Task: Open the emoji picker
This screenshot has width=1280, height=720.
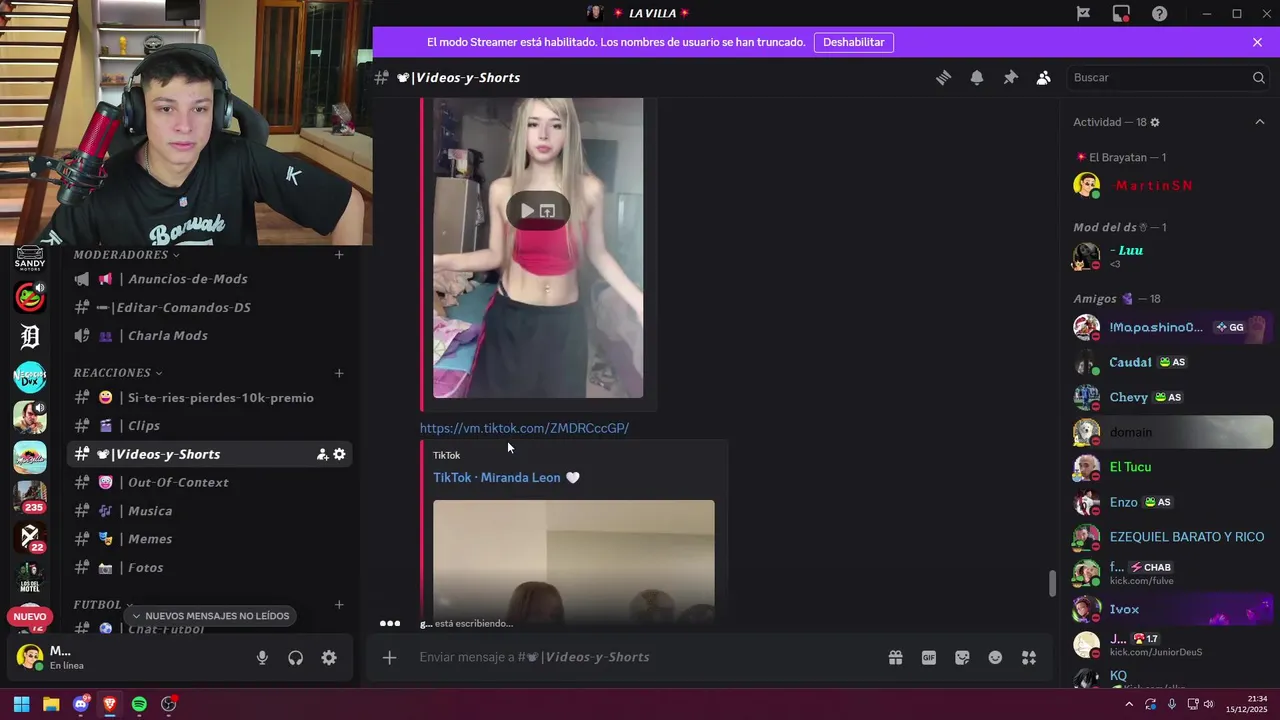Action: 995,657
